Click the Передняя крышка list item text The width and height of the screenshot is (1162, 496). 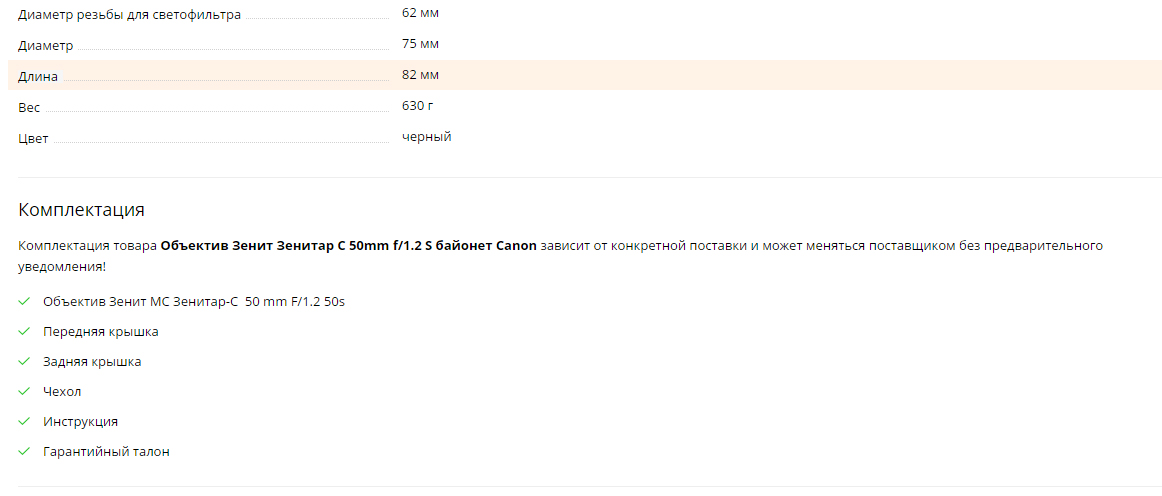pos(101,331)
